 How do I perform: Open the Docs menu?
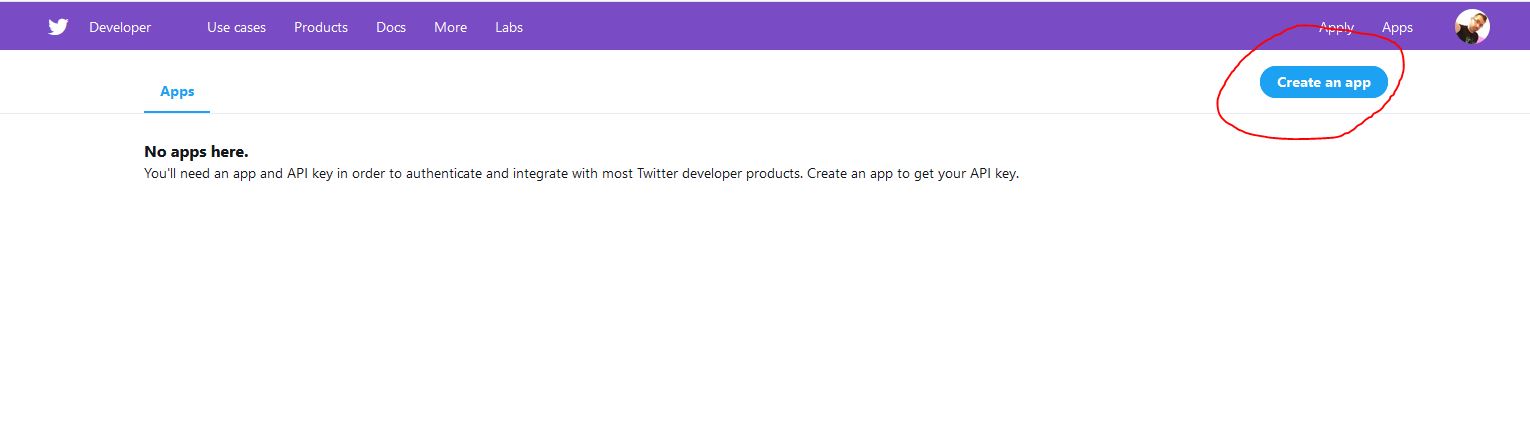[391, 27]
